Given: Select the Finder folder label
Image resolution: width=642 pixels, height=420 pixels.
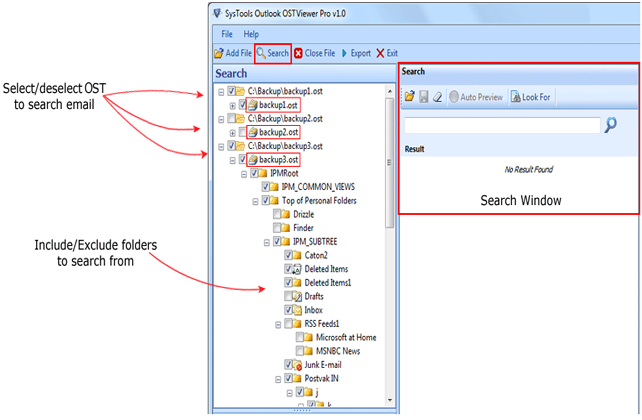Looking at the screenshot, I should pyautogui.click(x=303, y=228).
